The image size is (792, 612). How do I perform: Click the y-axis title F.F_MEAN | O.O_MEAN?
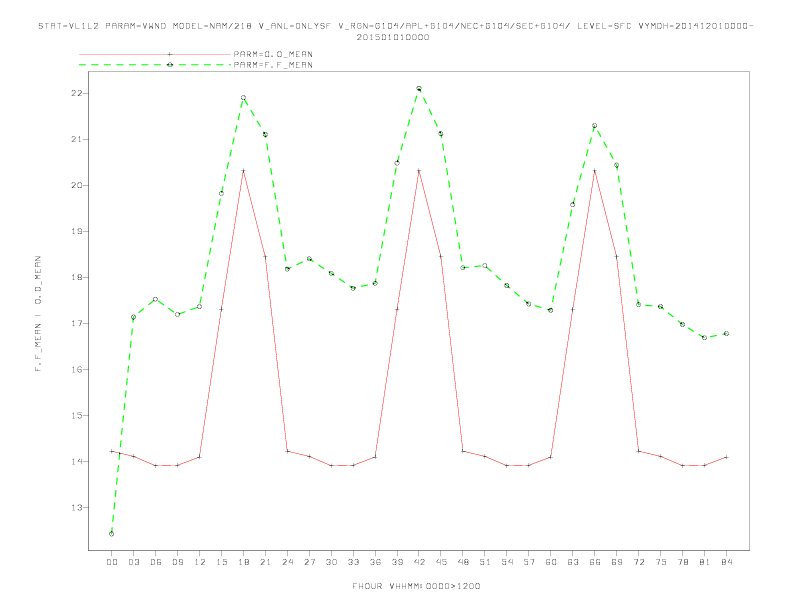click(x=38, y=314)
